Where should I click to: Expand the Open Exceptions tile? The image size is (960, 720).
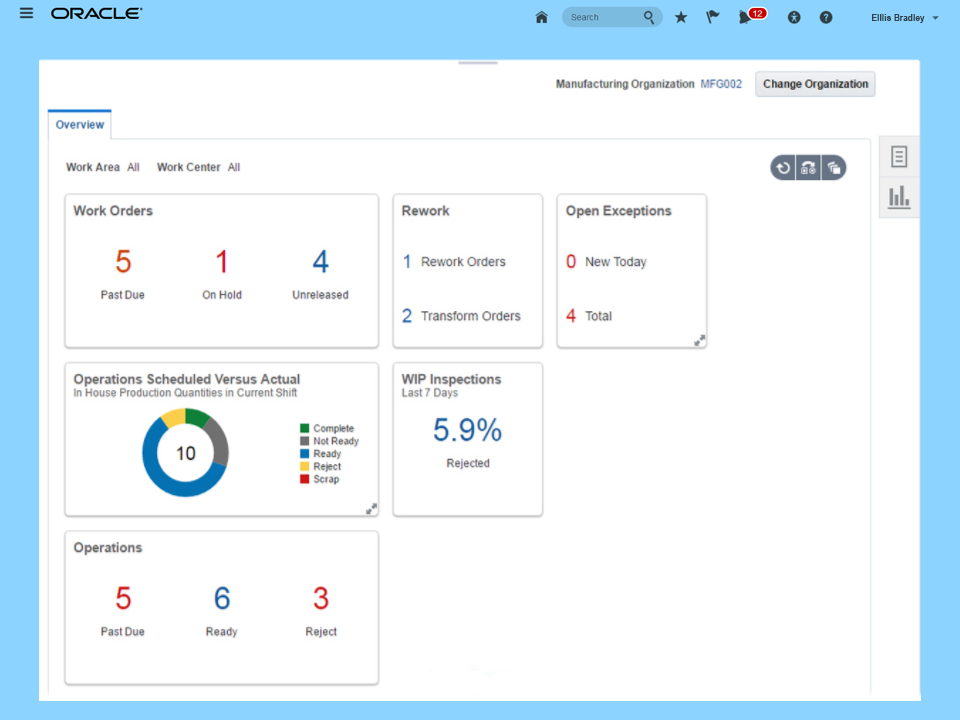(699, 340)
